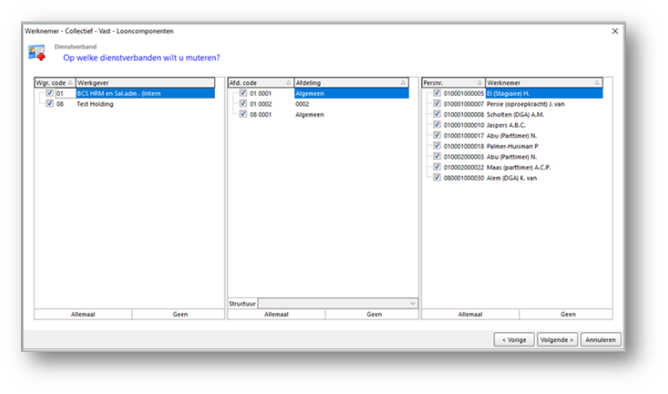Go to next step with Volgende
This screenshot has height=394, width=668.
[x=557, y=339]
